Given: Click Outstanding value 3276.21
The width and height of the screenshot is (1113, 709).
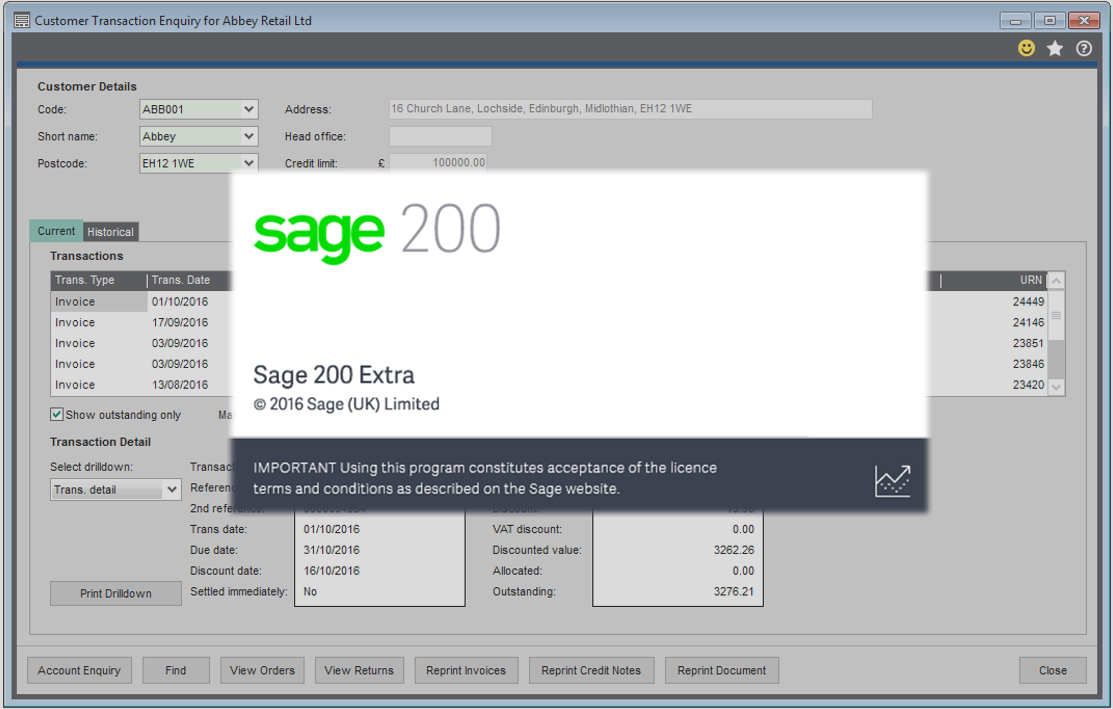Looking at the screenshot, I should coord(734,591).
